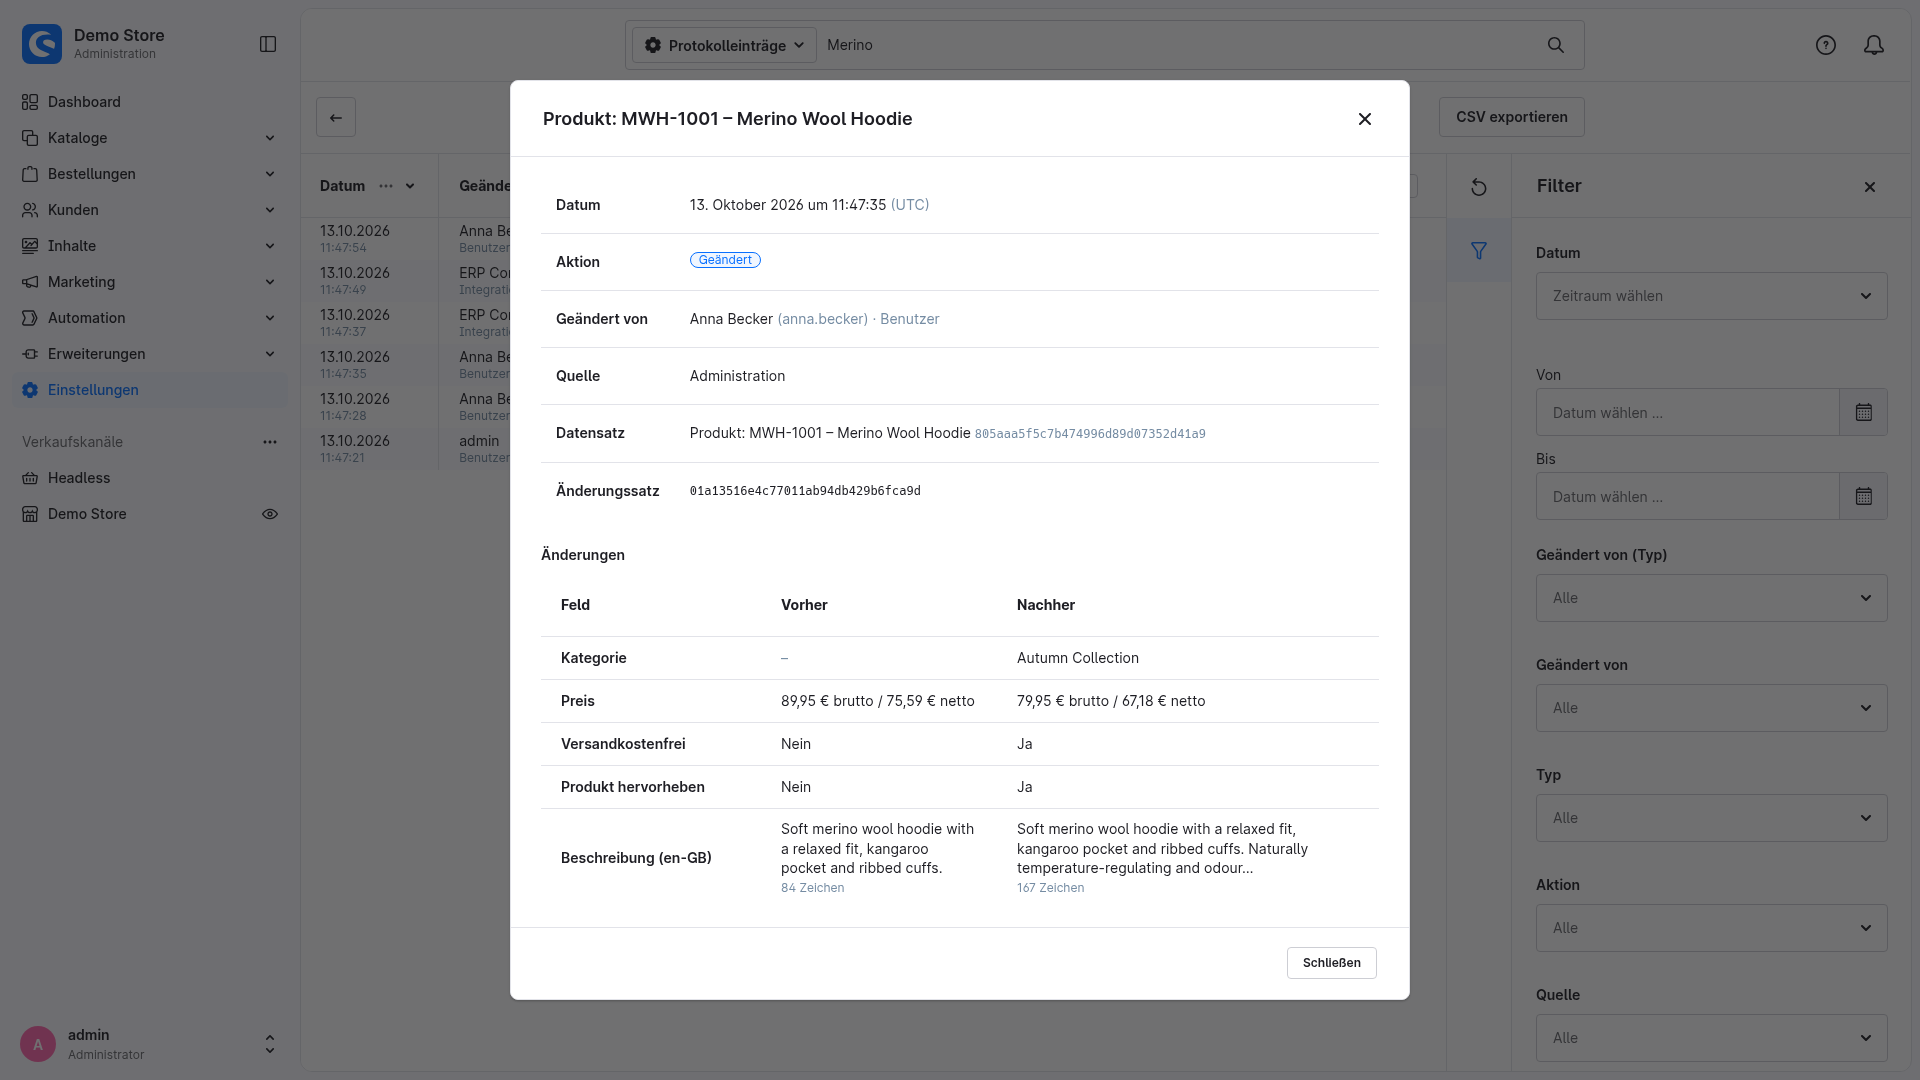Open the Quelle filter dropdown
1920x1080 pixels.
point(1712,1038)
